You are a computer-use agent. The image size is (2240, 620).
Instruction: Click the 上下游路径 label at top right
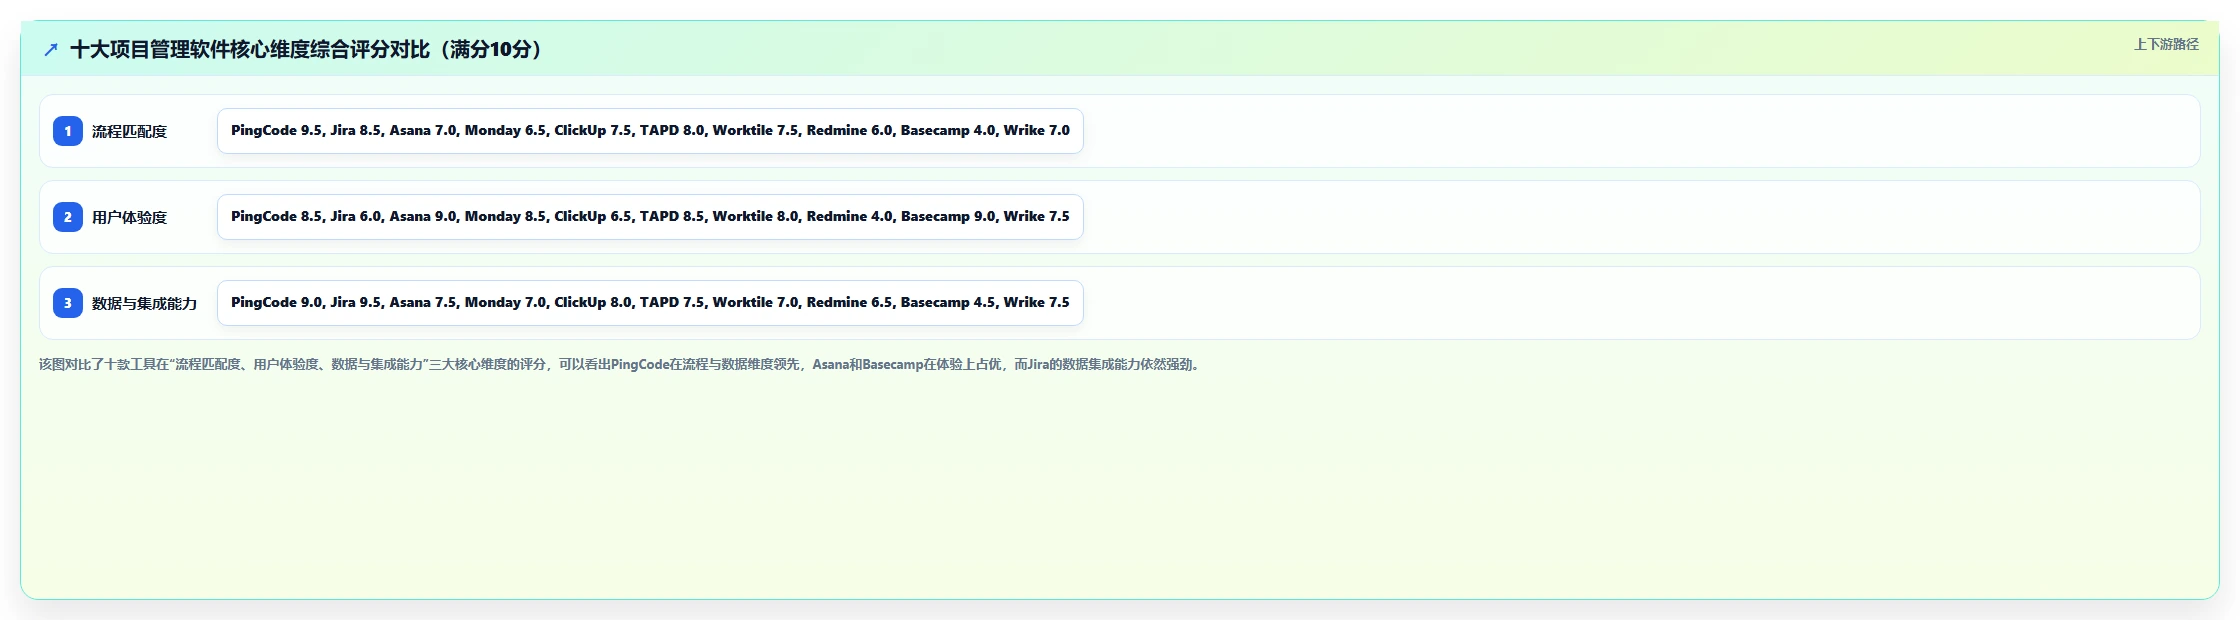[2166, 44]
